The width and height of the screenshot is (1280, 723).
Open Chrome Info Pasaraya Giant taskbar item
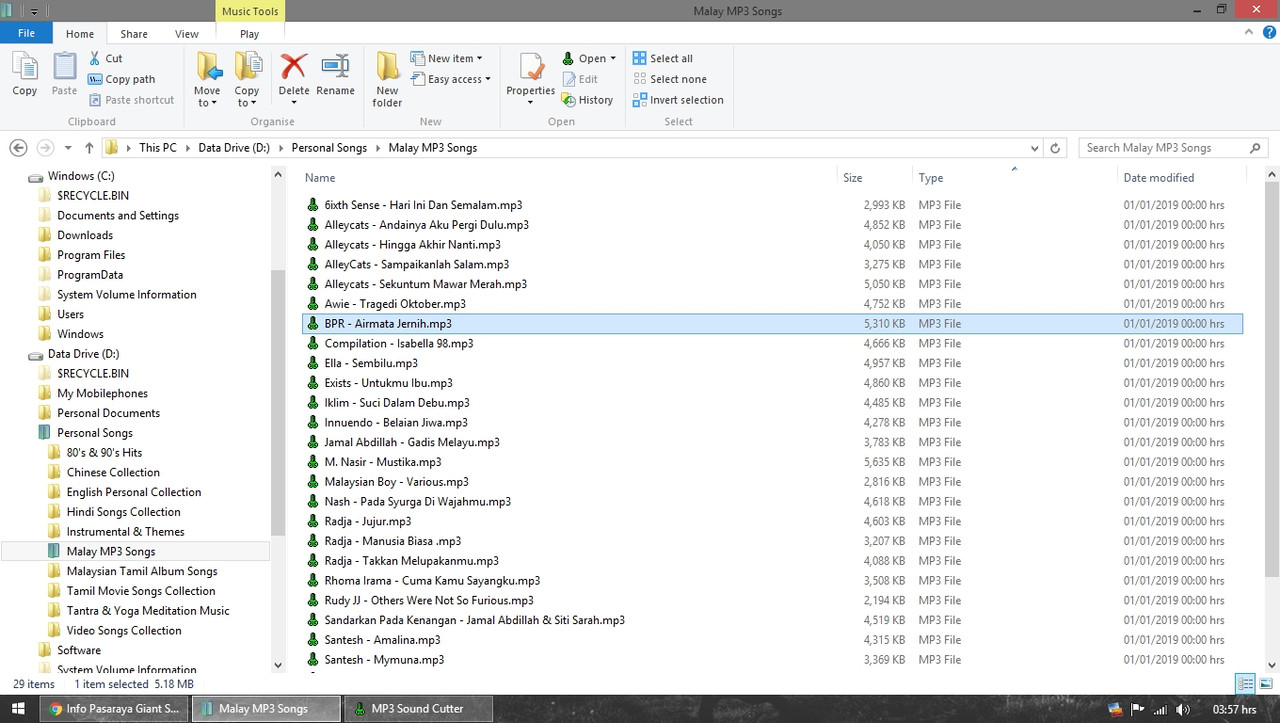[114, 709]
